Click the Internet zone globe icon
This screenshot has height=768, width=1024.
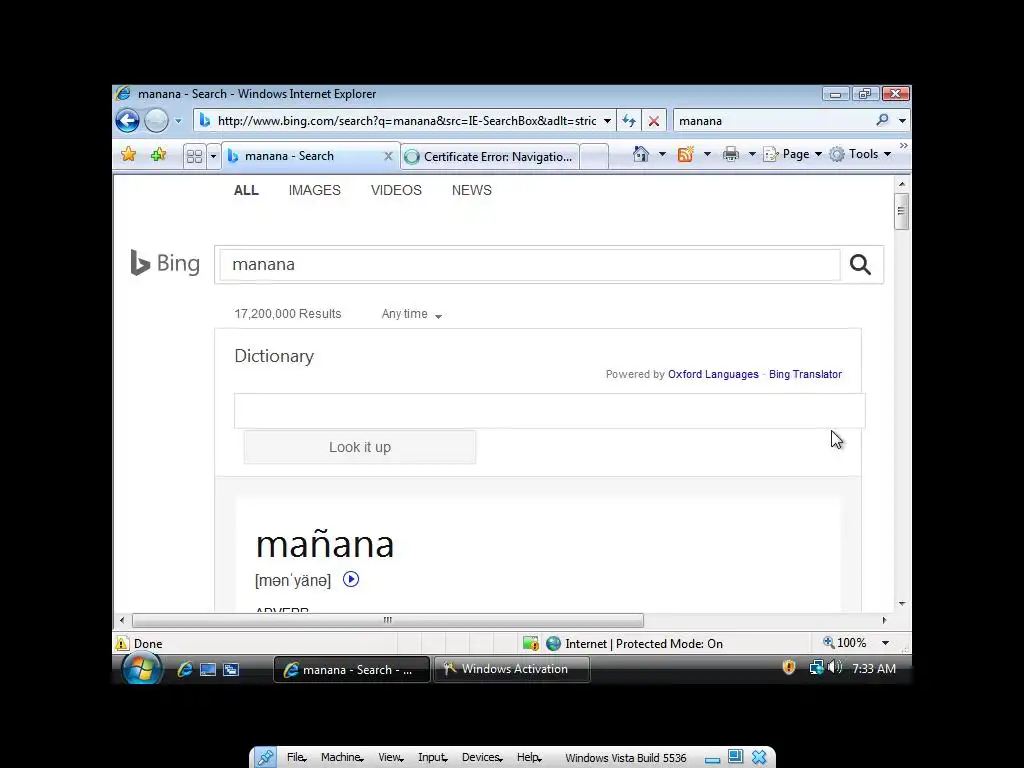(x=553, y=643)
